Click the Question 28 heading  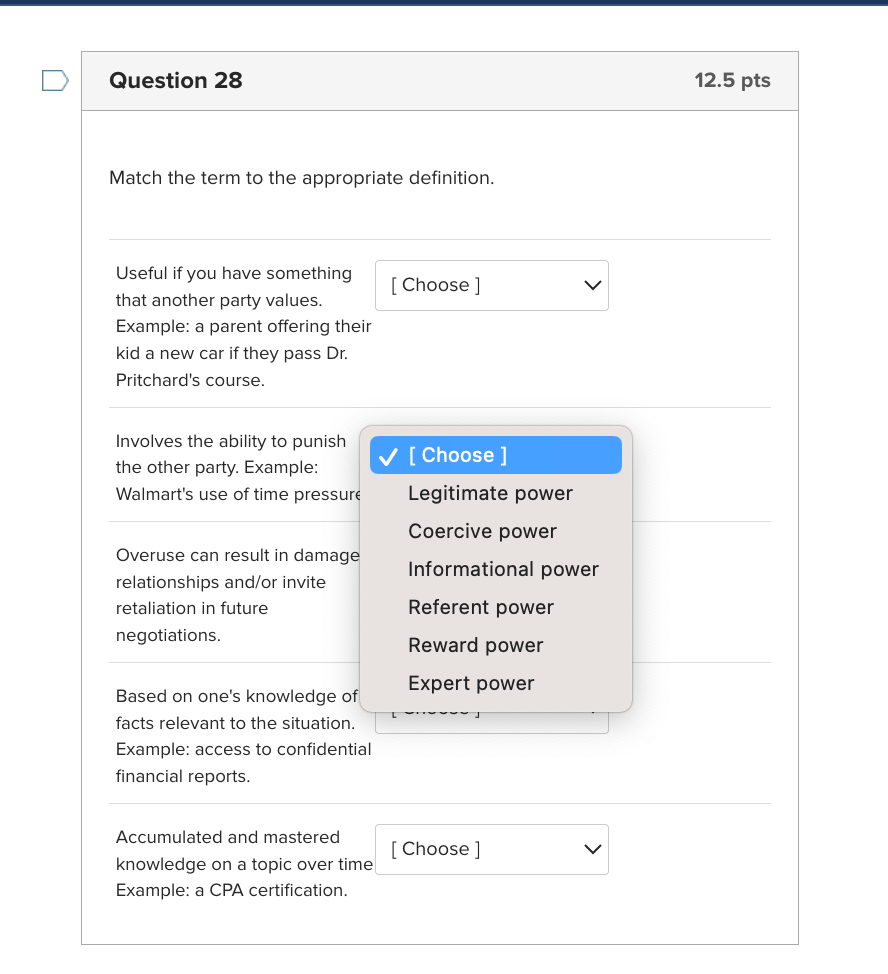click(176, 81)
